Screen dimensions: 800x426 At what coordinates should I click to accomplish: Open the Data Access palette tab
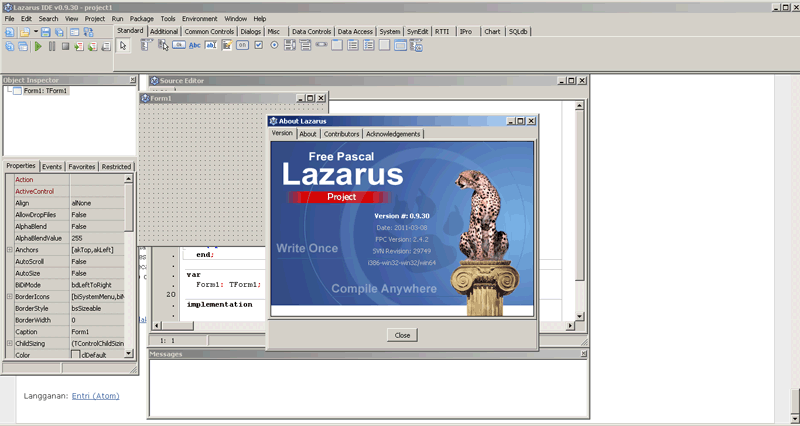[355, 32]
